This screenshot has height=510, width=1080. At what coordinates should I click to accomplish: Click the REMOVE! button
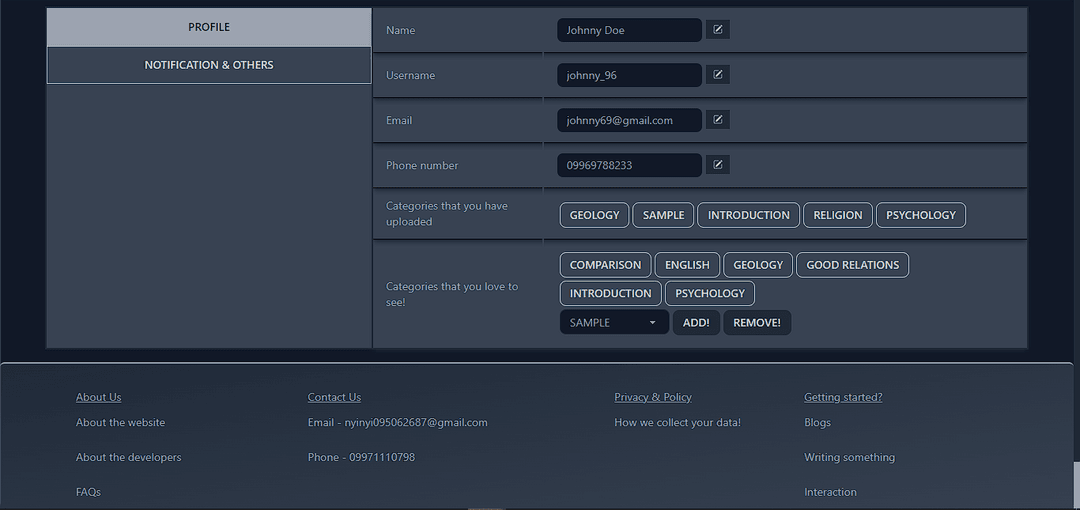click(757, 323)
